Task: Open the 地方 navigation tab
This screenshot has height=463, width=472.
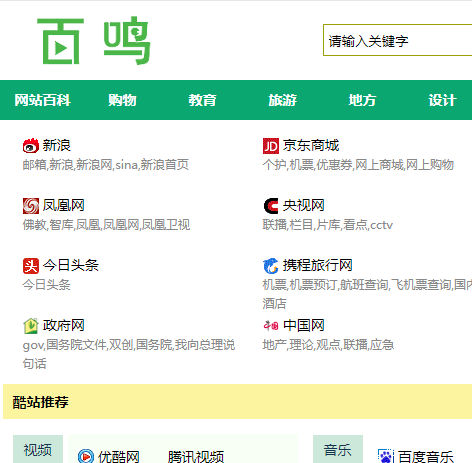Action: point(362,100)
